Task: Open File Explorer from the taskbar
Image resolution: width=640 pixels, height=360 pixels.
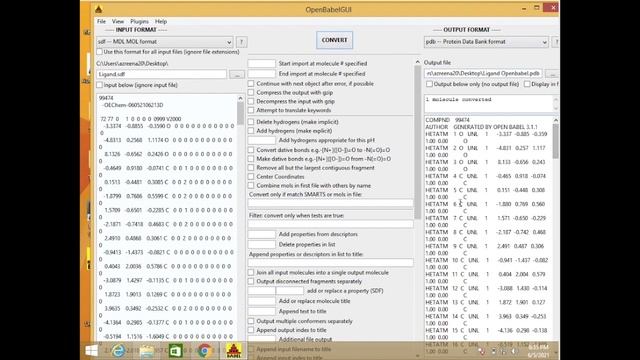Action: [147, 351]
